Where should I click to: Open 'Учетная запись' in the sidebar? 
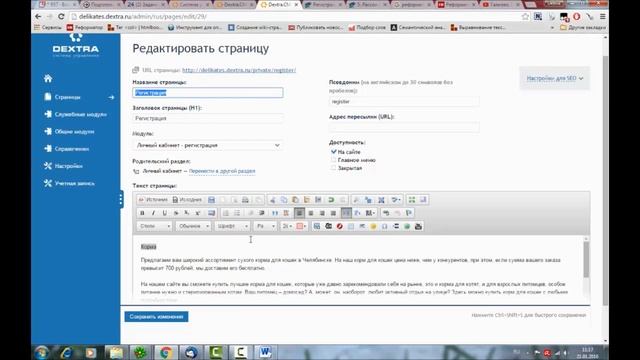coord(76,183)
